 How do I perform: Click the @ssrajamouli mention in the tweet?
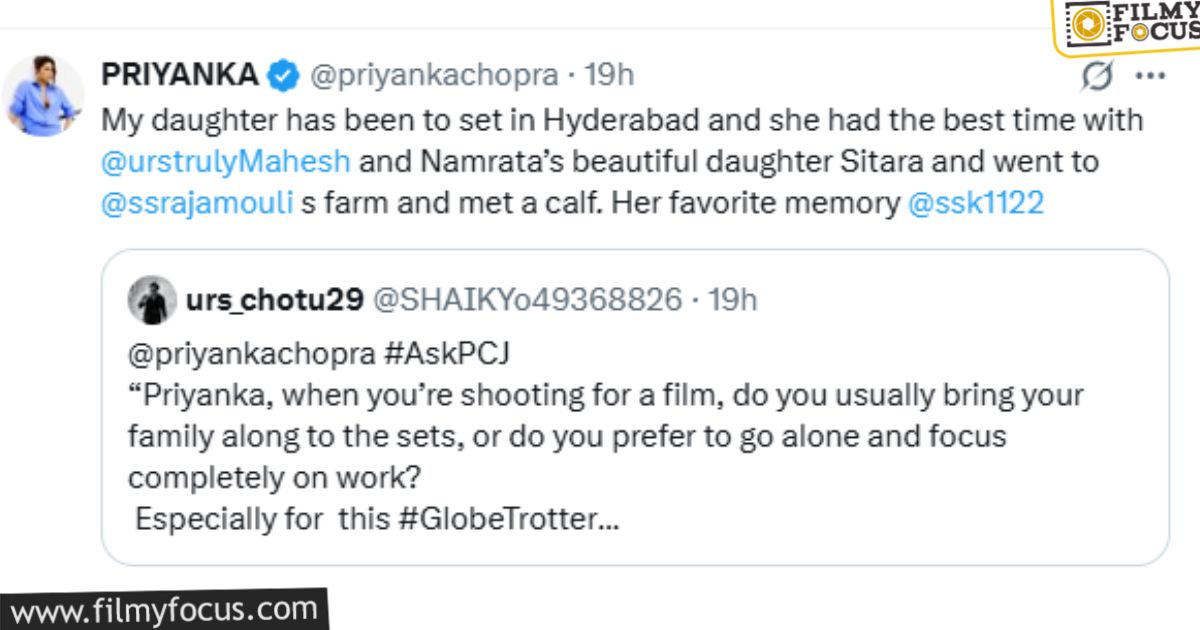(197, 202)
